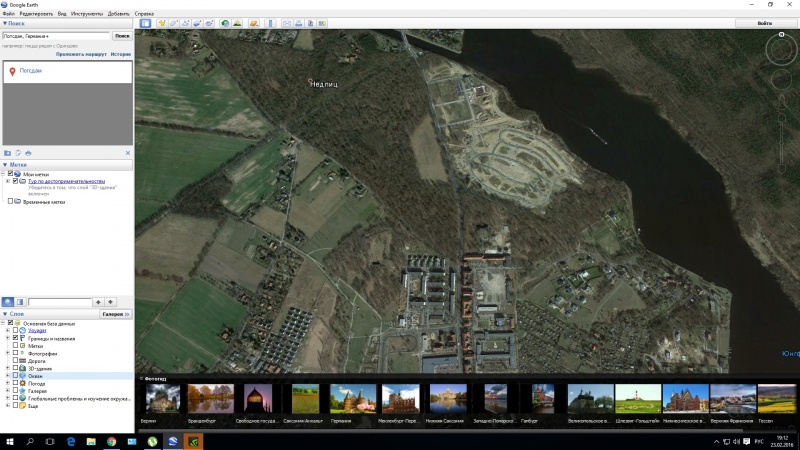Click the Проложить маршрут link
Image resolution: width=800 pixels, height=450 pixels.
pyautogui.click(x=81, y=54)
